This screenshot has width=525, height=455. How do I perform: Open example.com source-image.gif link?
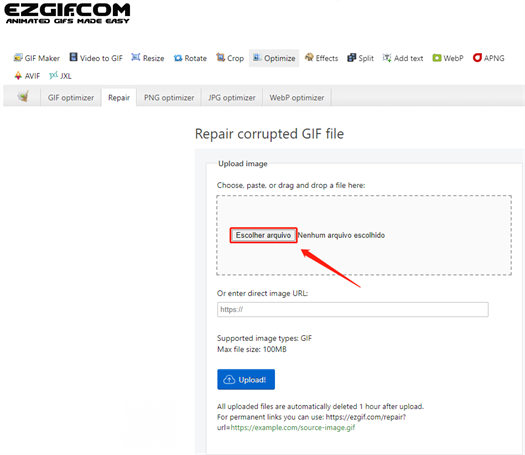click(x=293, y=428)
